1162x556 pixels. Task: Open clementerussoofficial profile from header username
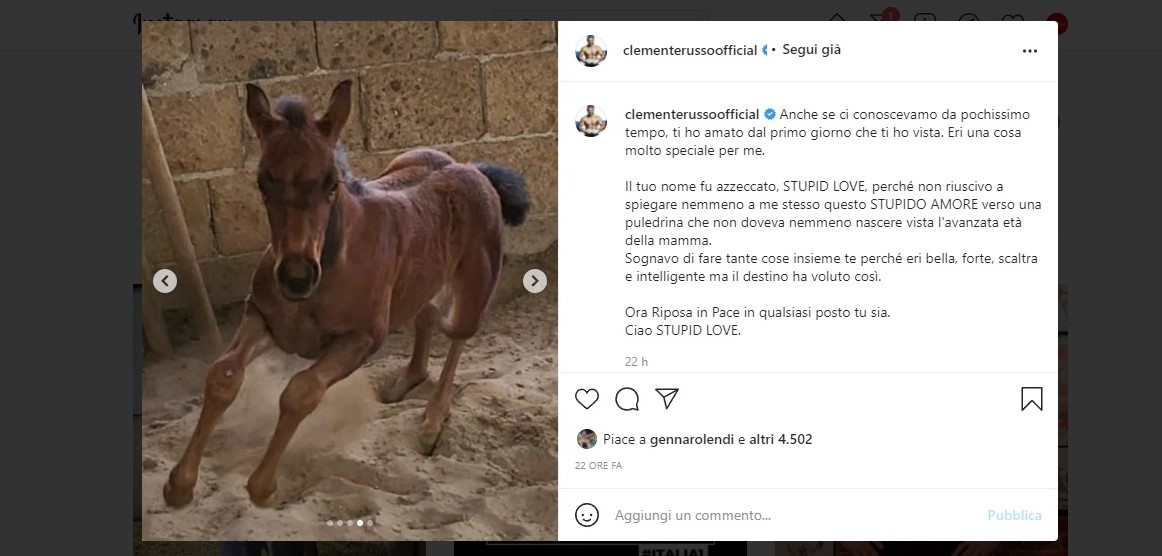pos(690,50)
